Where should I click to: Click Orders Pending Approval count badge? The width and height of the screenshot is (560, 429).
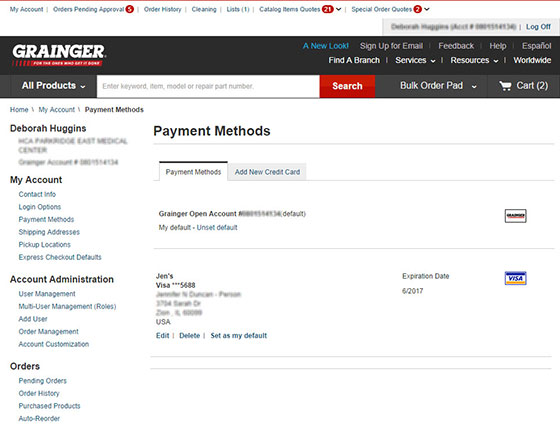130,9
